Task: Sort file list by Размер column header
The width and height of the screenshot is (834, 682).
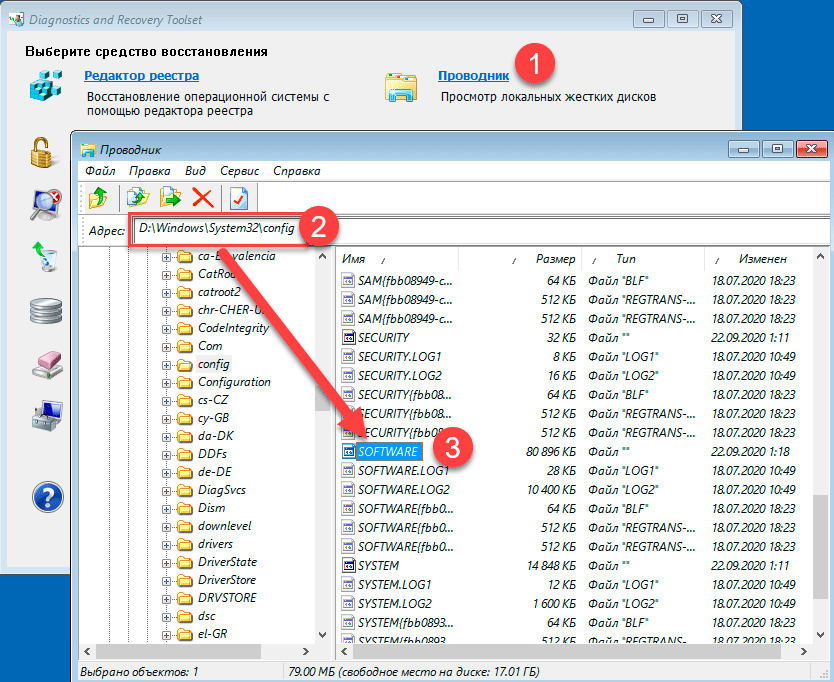Action: 555,259
